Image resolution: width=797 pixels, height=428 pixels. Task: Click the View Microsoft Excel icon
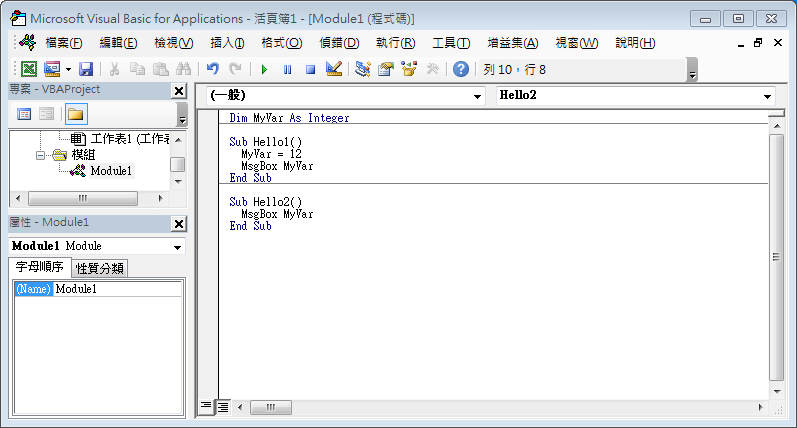28,69
